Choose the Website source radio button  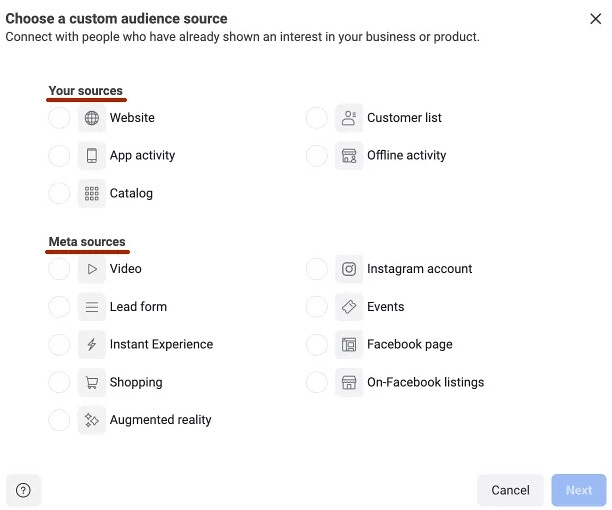coord(59,118)
